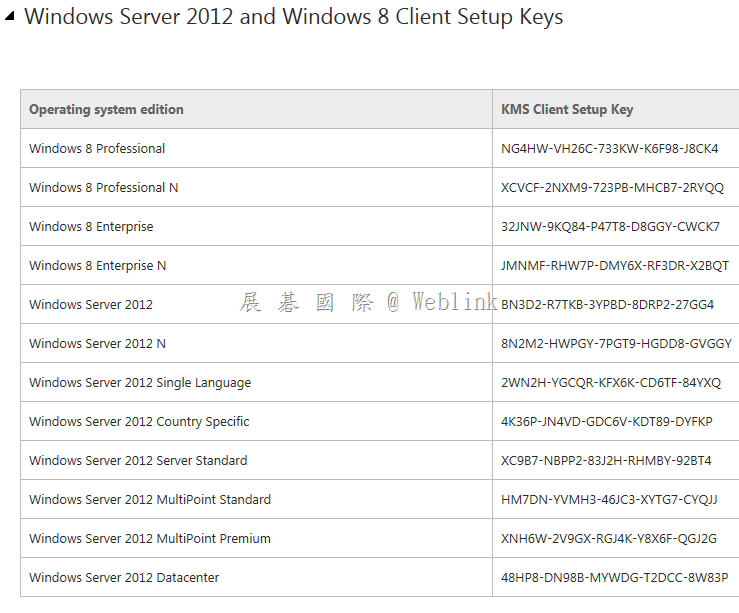Screen dimensions: 739x613
Task: Select the key 32JNW-9KQ84-P47T8-D8GGY-CWCK7
Action: point(610,227)
